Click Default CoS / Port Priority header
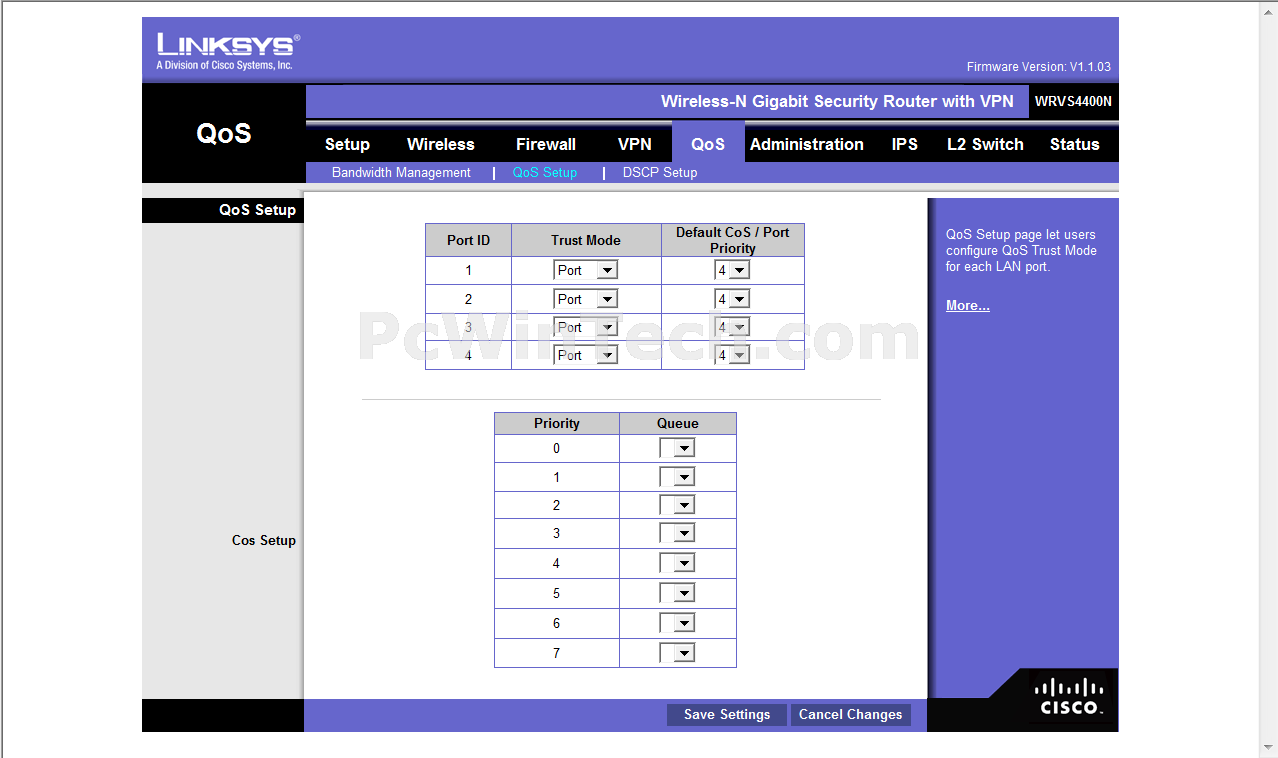1278x758 pixels. coord(733,240)
